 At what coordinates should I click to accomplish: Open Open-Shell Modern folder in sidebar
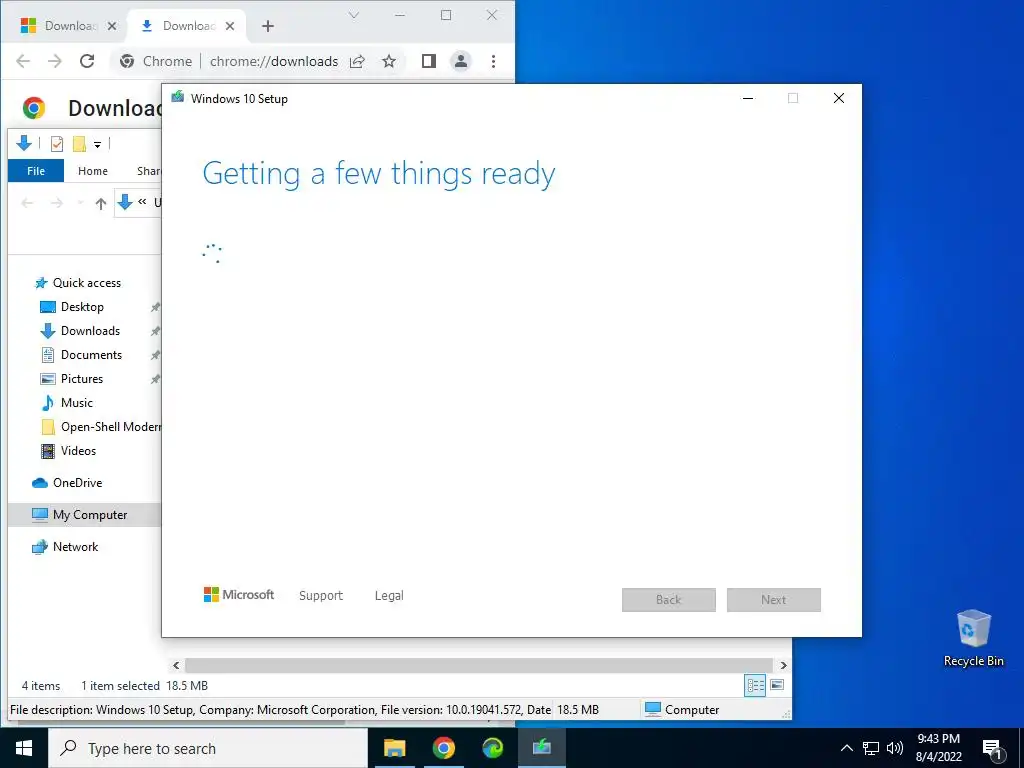(x=101, y=427)
